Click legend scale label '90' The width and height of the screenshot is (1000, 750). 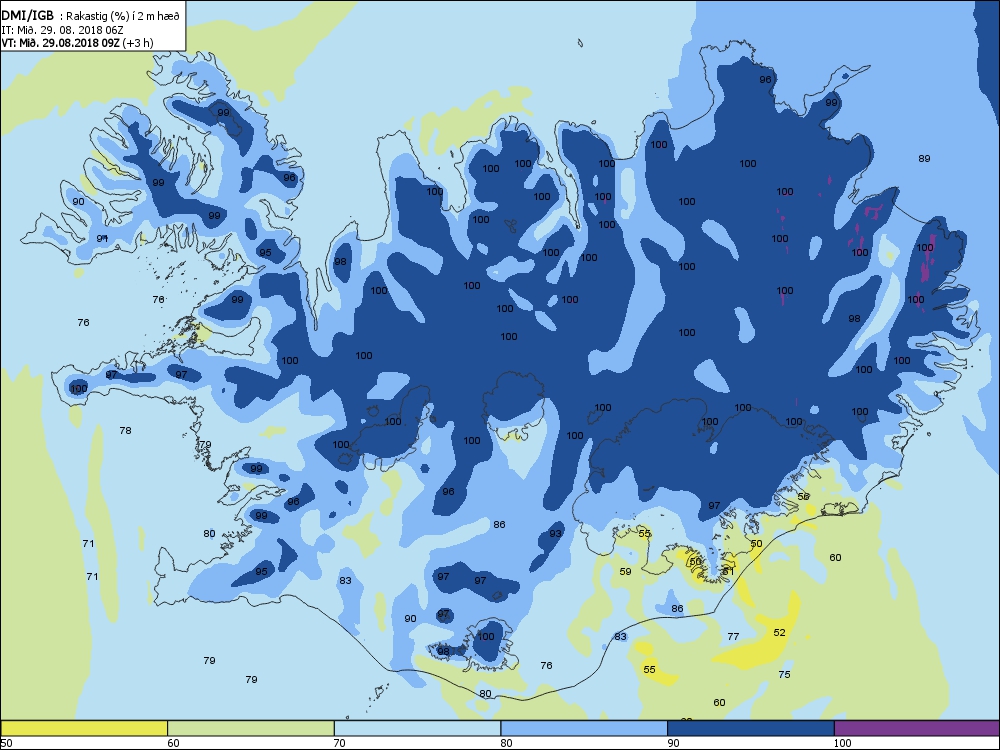pyautogui.click(x=673, y=743)
